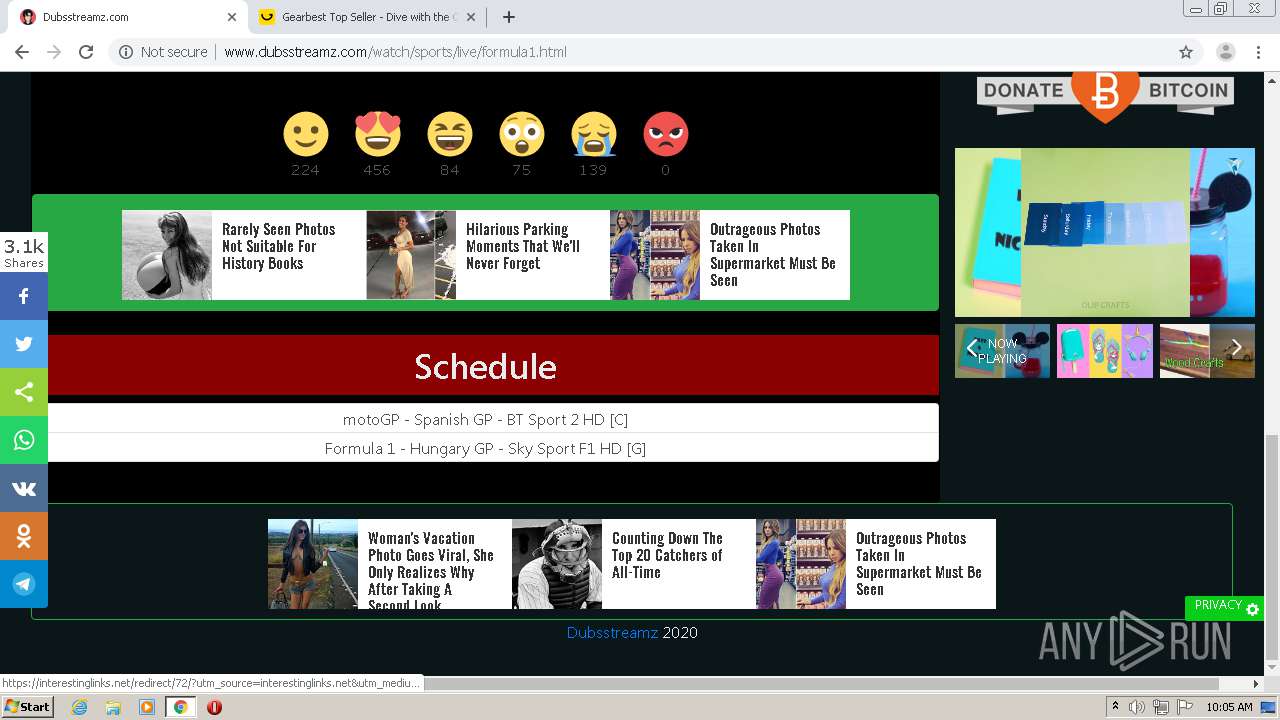Select the Wood Crafts video thumbnail
Viewport: 1280px width, 720px height.
click(x=1207, y=351)
